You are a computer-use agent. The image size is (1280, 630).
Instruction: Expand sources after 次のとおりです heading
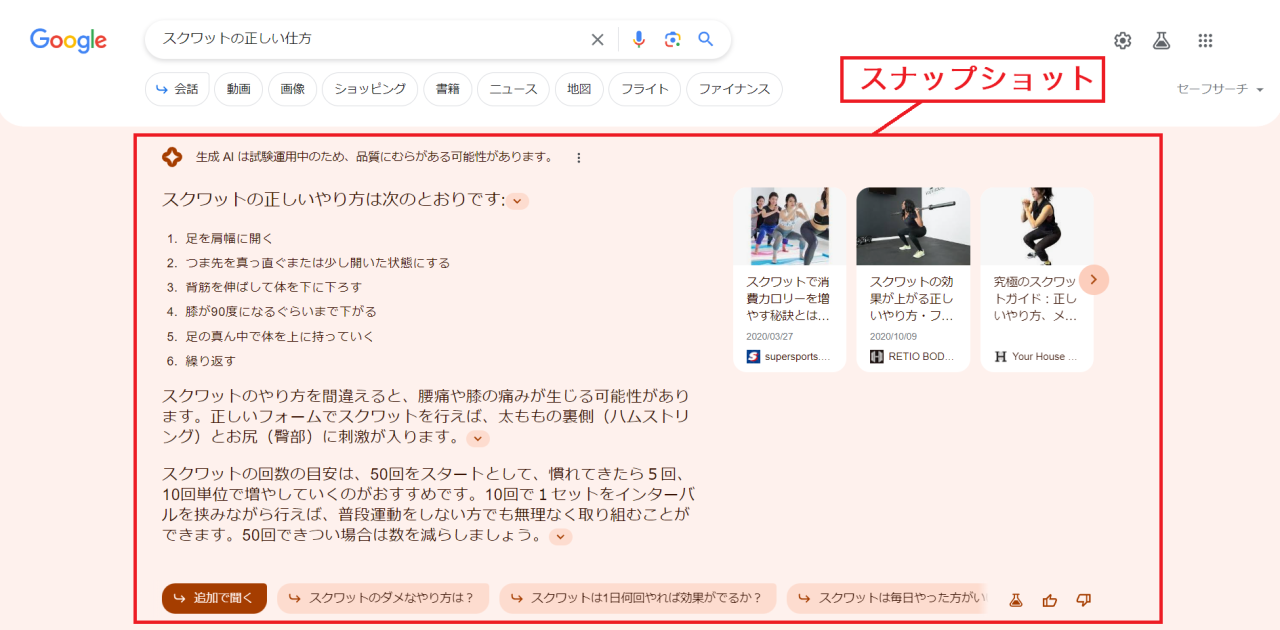(x=517, y=201)
